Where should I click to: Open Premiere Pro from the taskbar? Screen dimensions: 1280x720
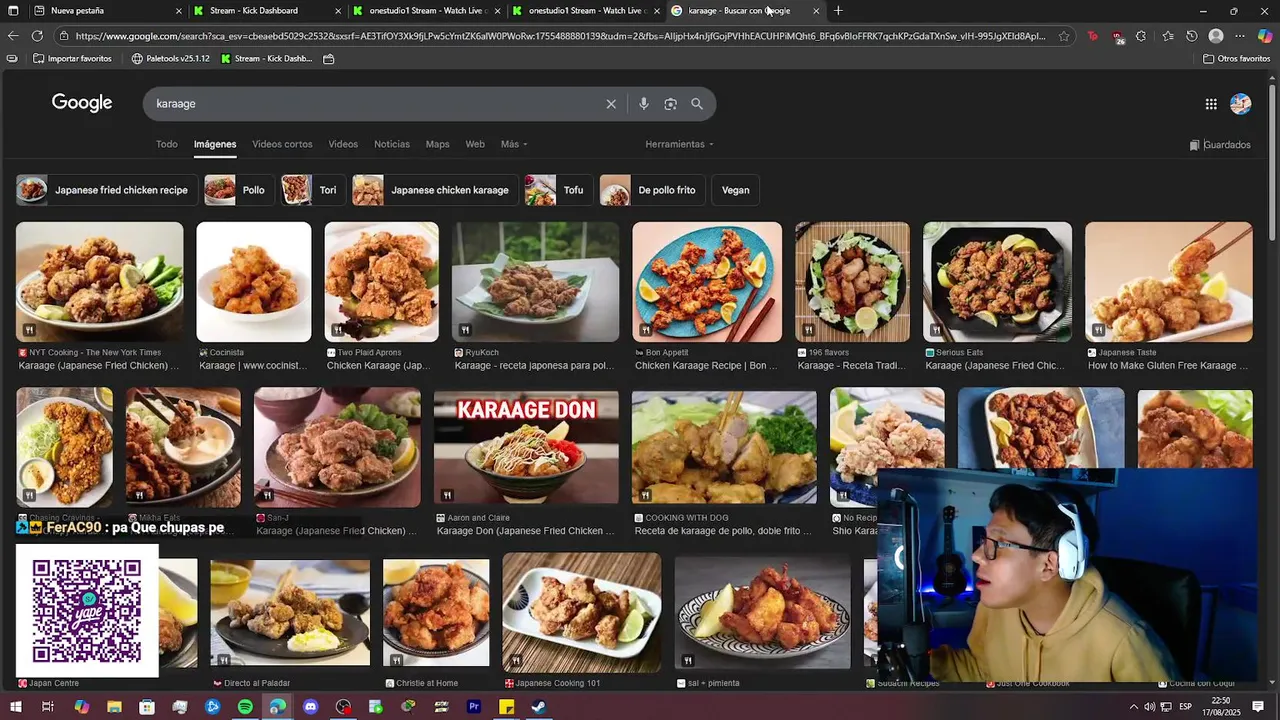click(474, 707)
